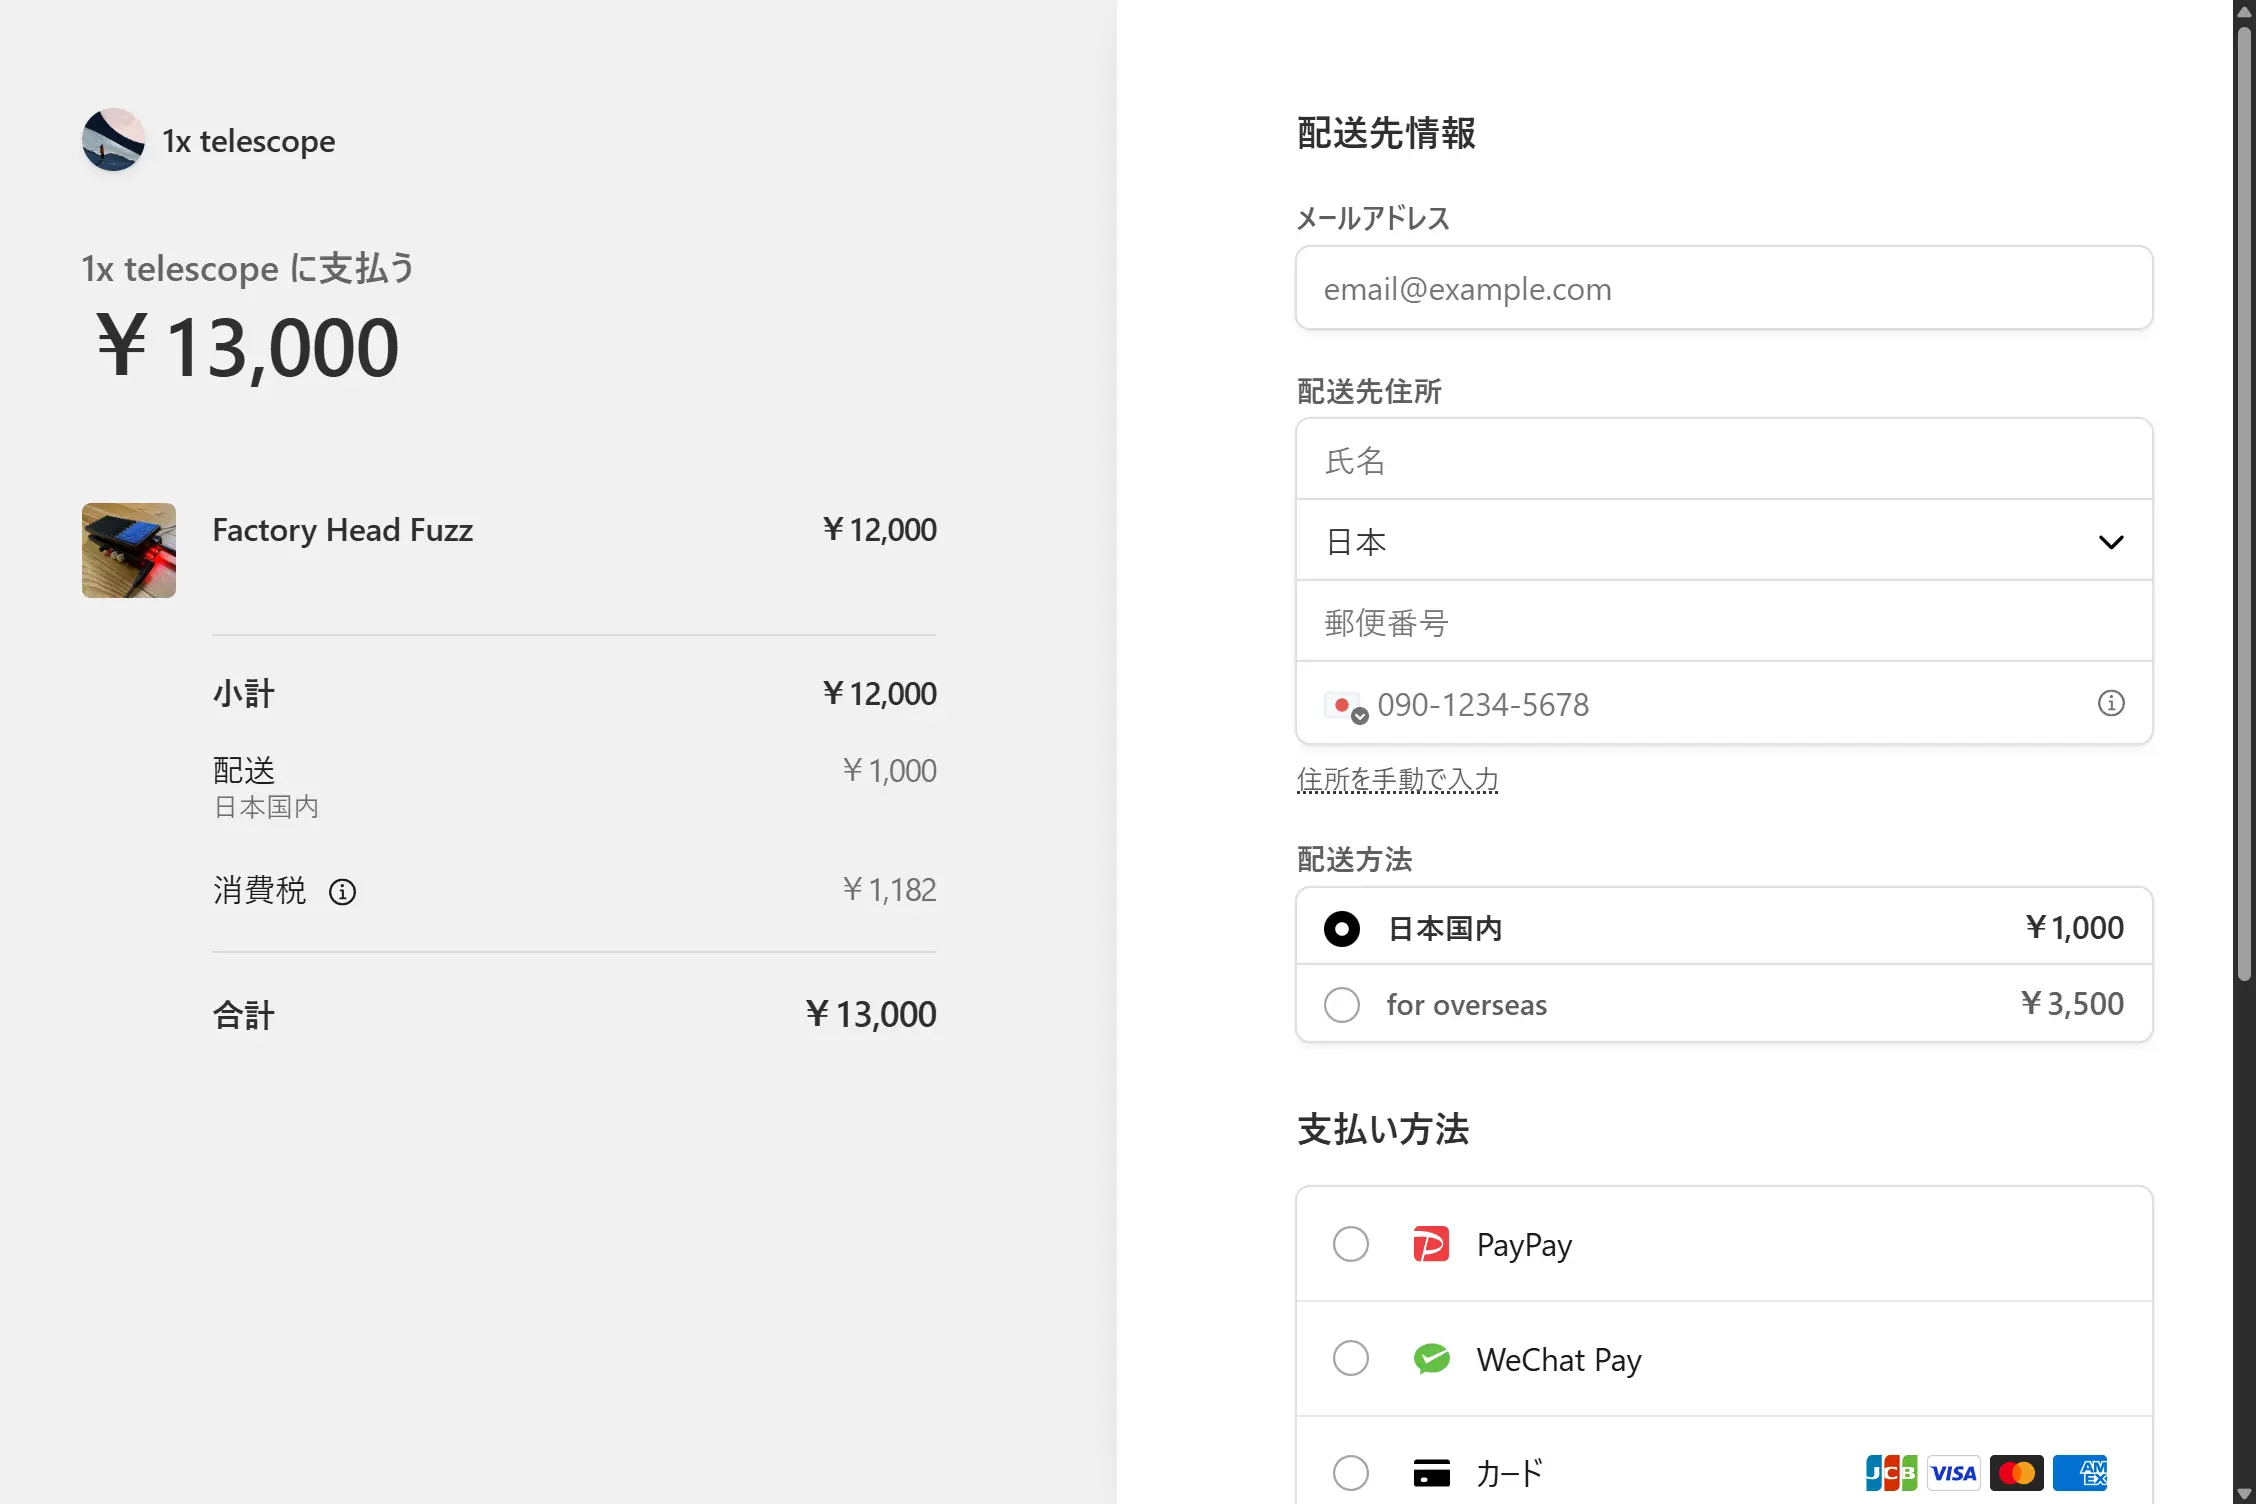Click the phone number info icon

point(2110,703)
